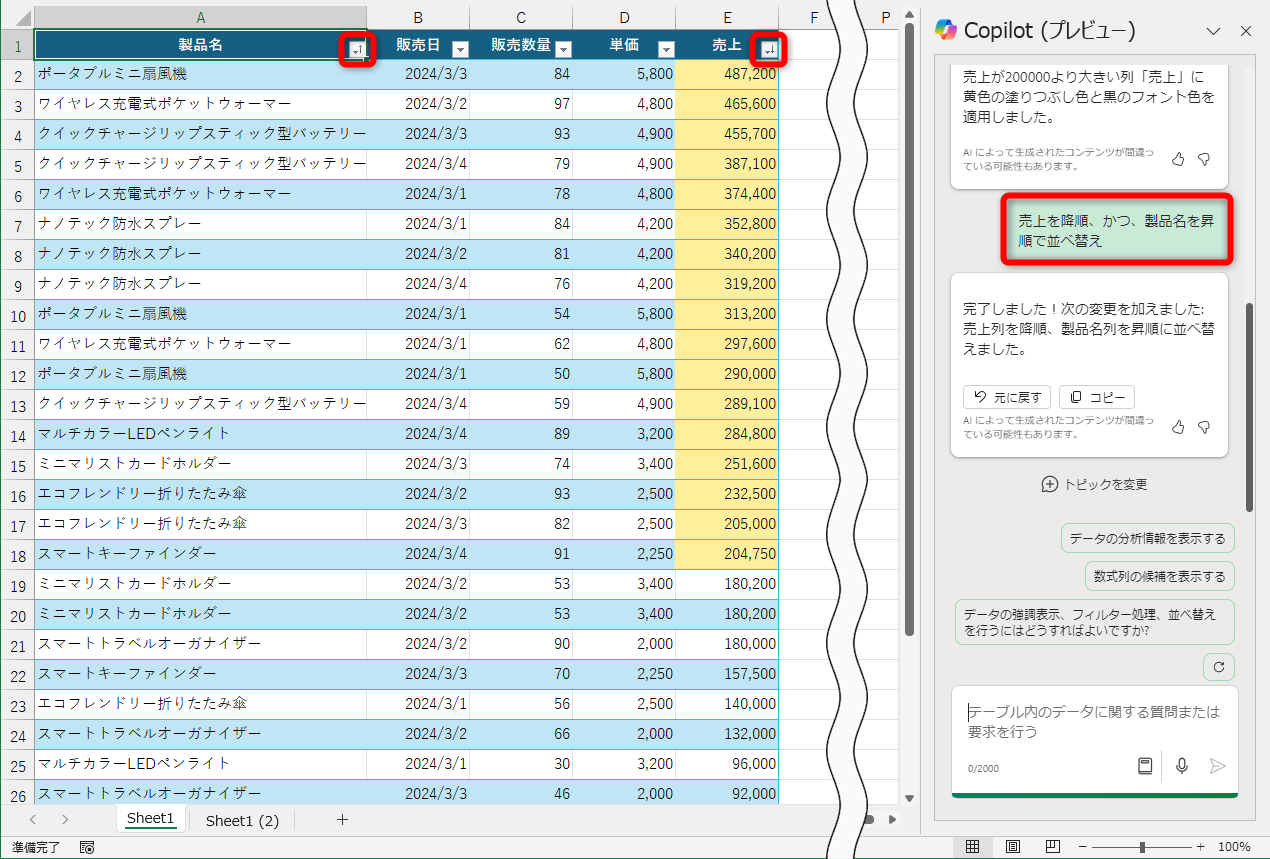Click the accessibility checker icon in the status bar
The height and width of the screenshot is (859, 1270).
[86, 847]
